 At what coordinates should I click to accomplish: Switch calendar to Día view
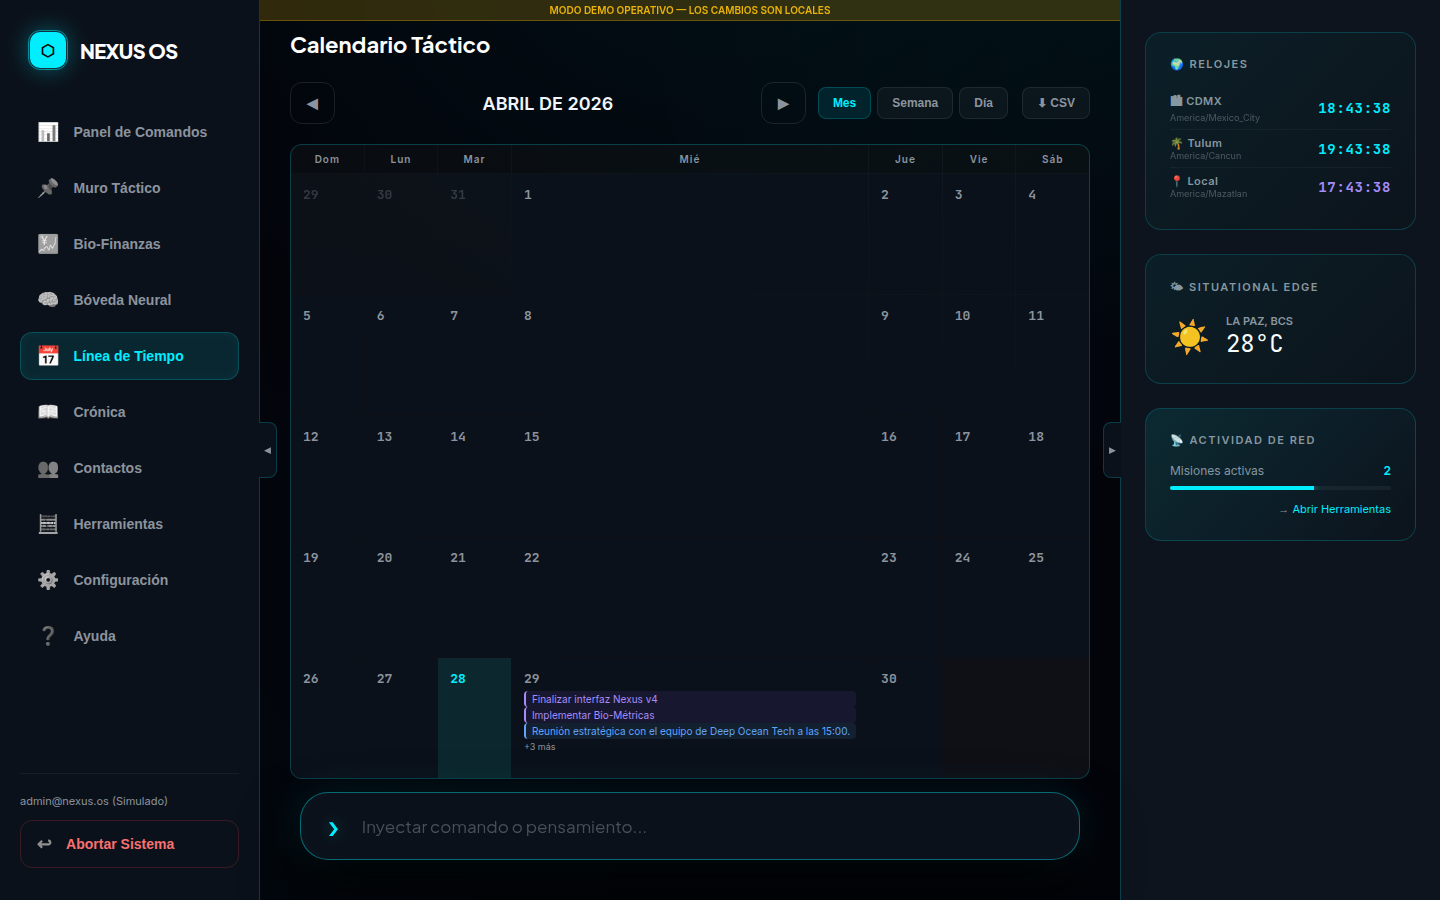click(983, 103)
